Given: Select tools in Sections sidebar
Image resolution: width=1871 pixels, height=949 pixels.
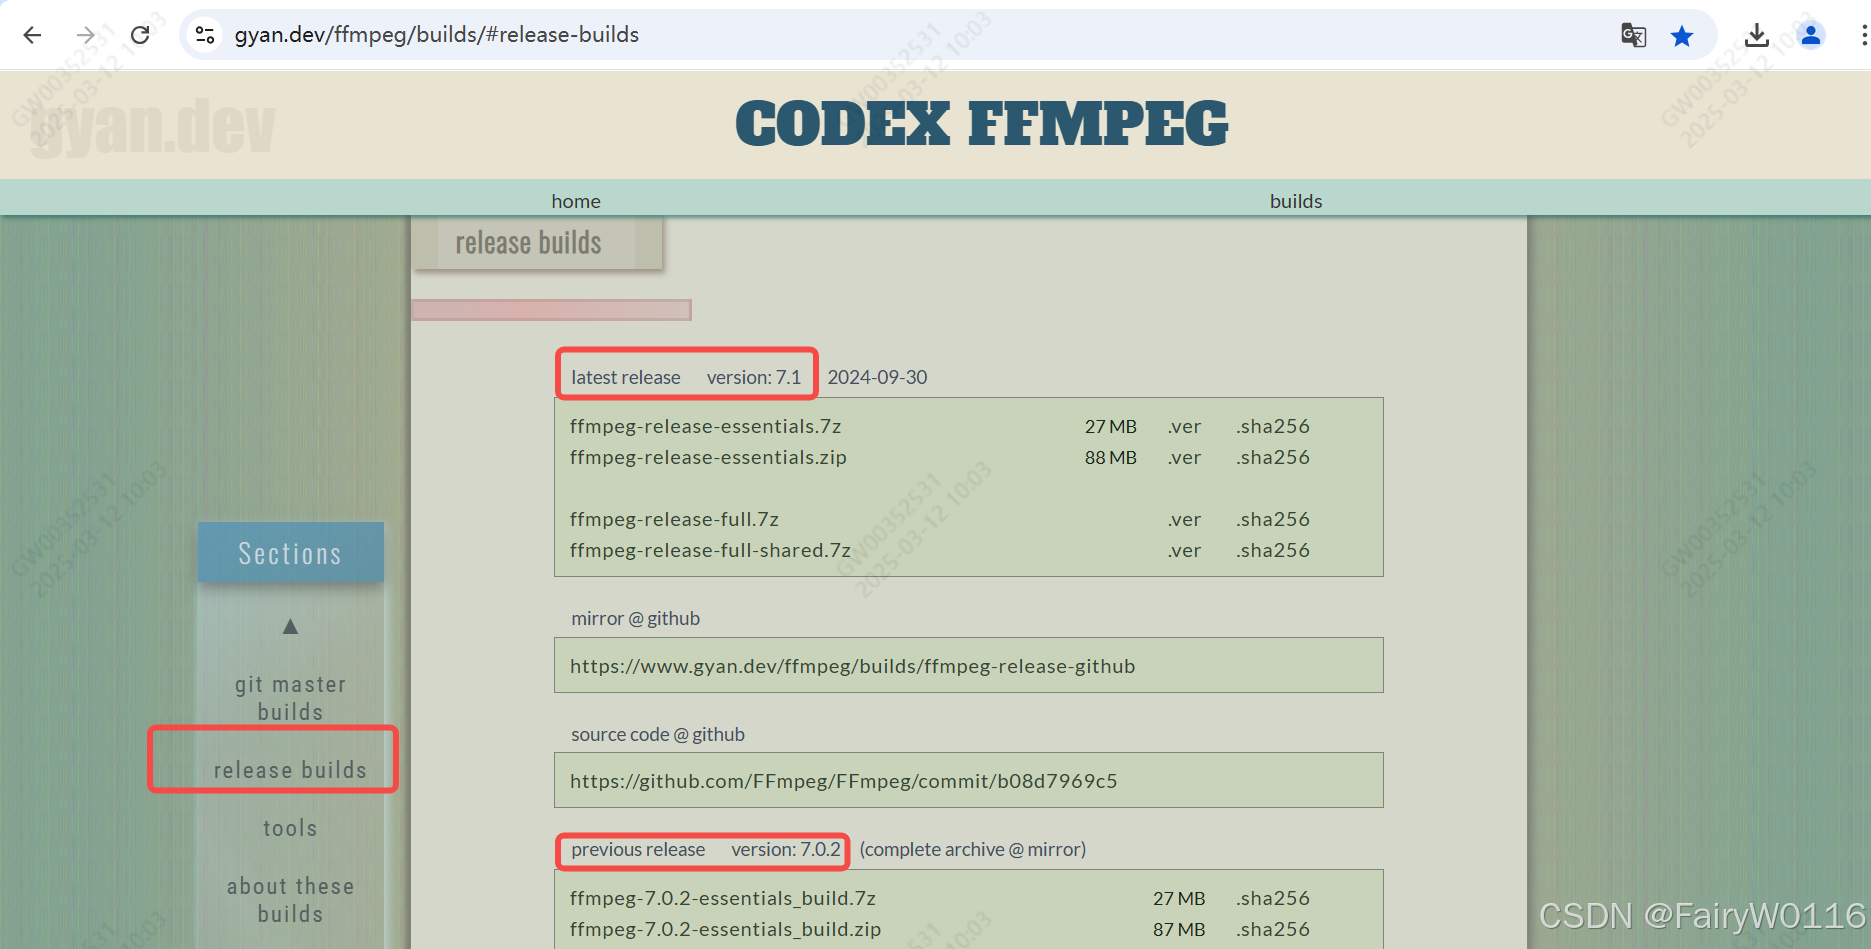Looking at the screenshot, I should [290, 828].
